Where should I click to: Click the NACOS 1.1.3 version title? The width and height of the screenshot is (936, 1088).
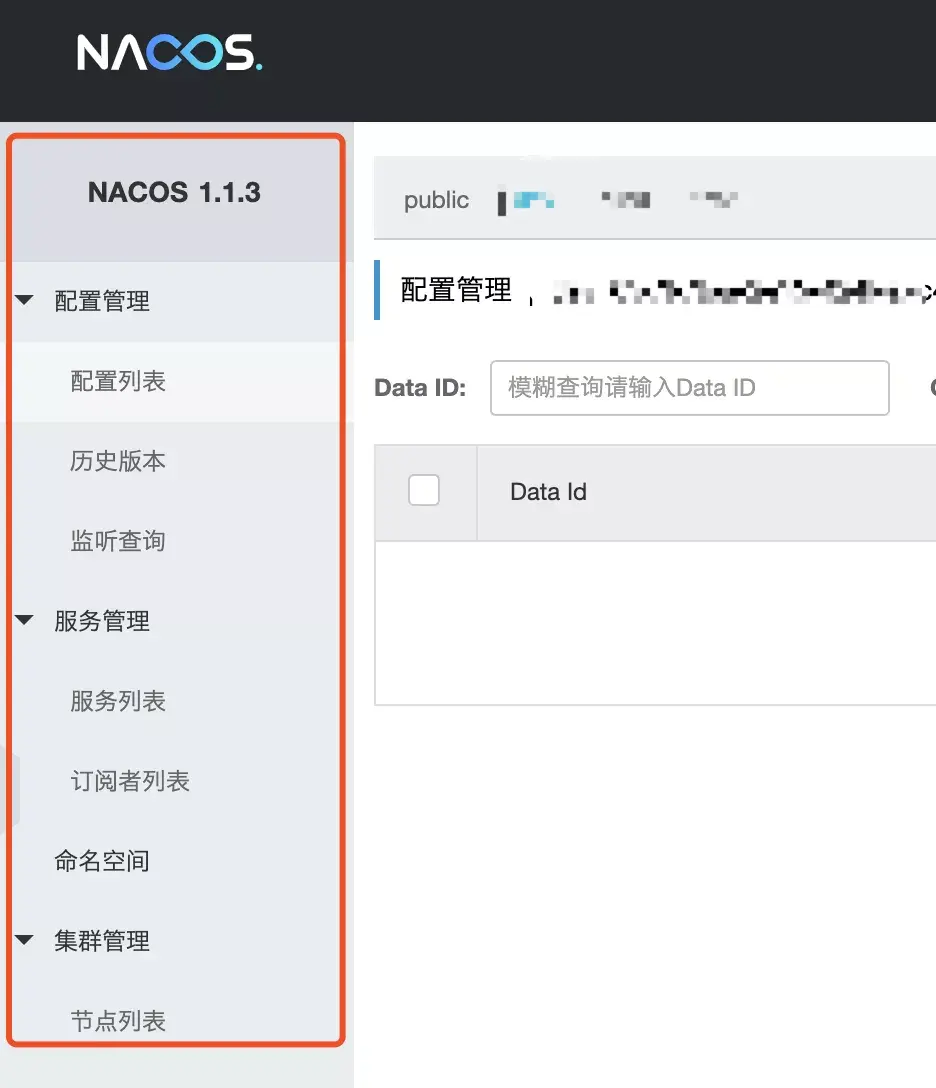[174, 192]
